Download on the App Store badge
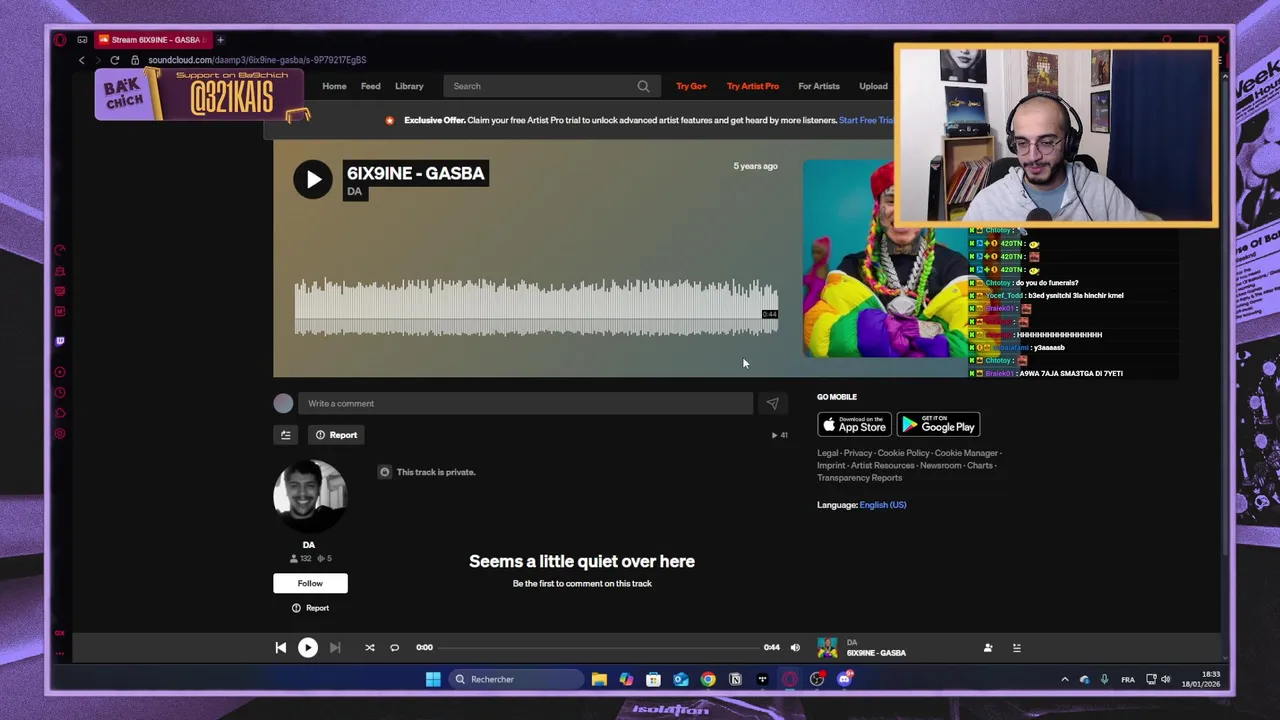The width and height of the screenshot is (1280, 720). point(854,425)
